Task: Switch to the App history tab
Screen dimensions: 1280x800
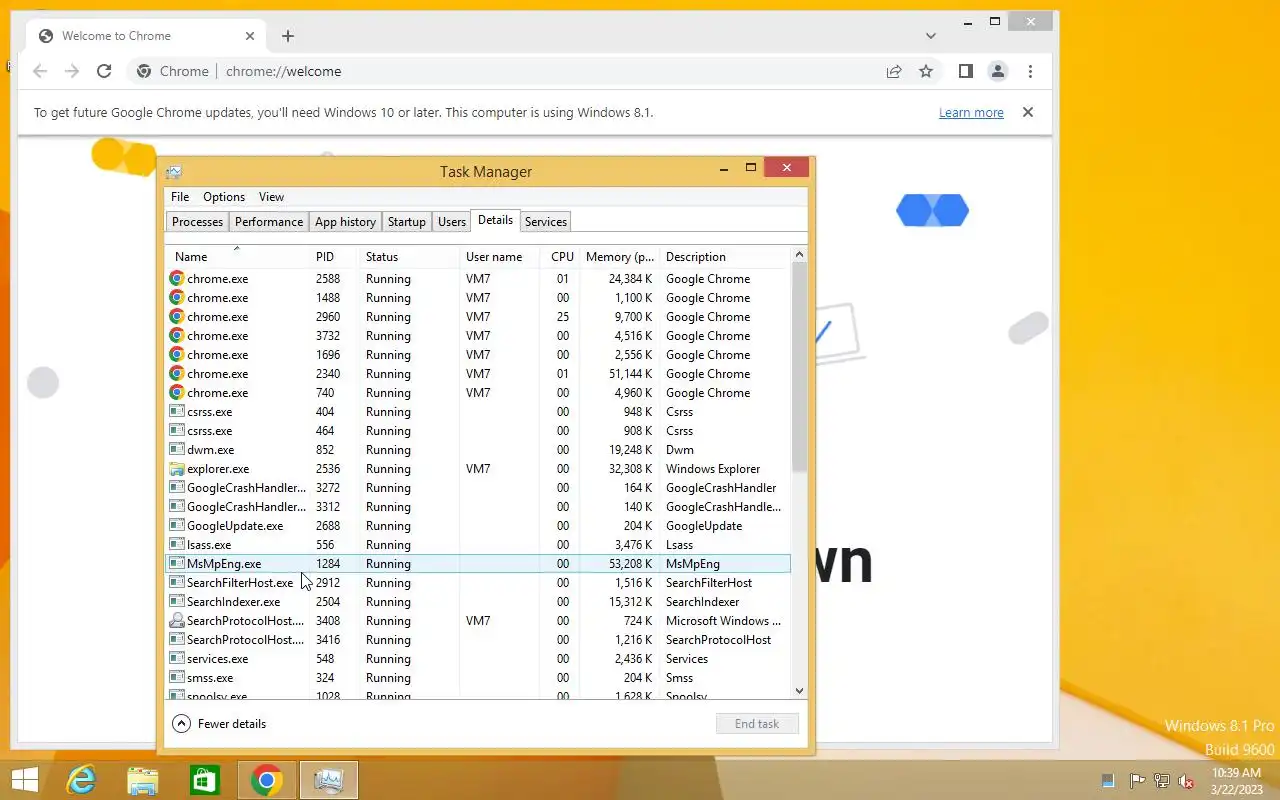Action: (x=345, y=222)
